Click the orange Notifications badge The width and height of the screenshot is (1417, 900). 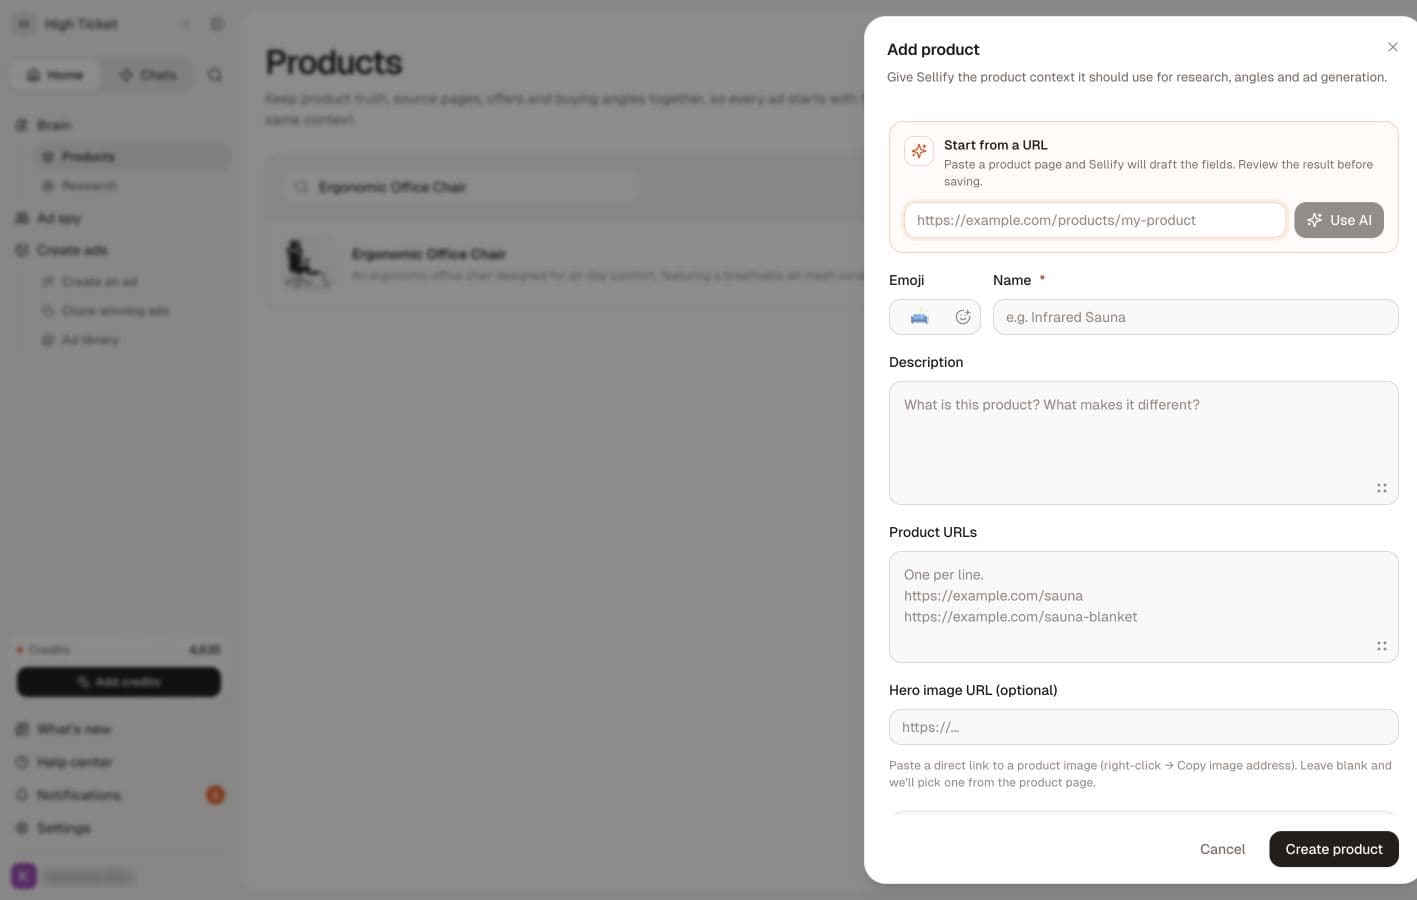pyautogui.click(x=215, y=795)
